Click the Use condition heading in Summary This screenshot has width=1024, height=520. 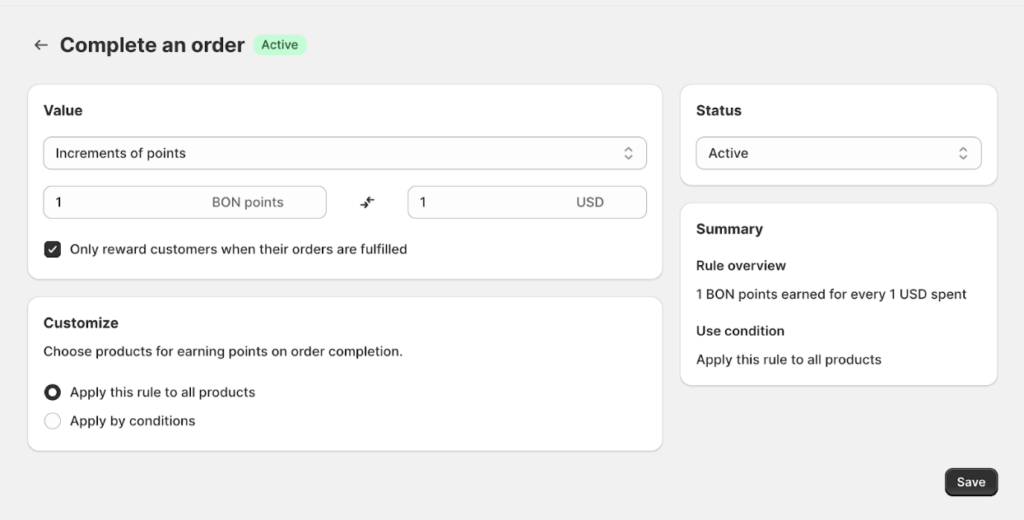740,331
